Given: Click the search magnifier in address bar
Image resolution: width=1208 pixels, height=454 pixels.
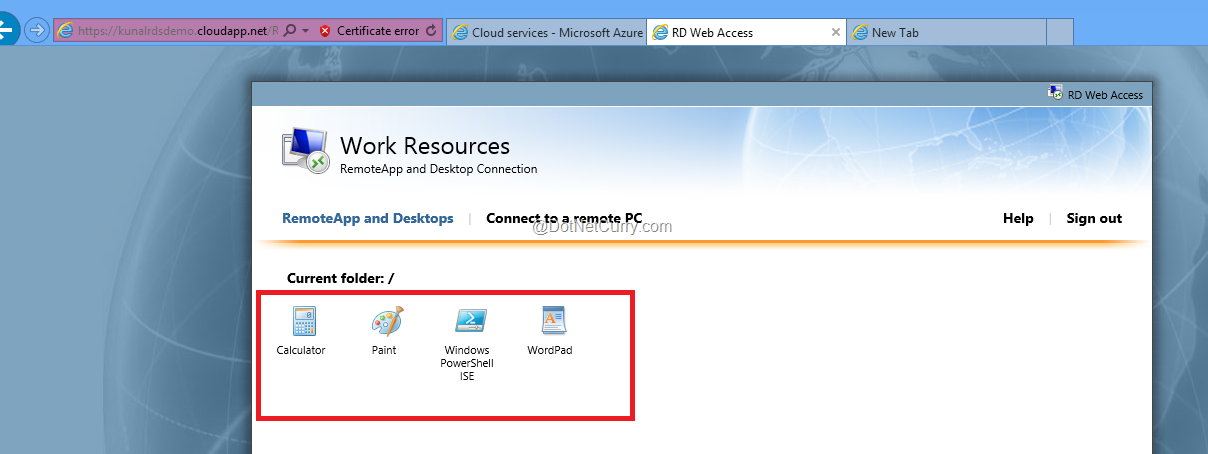Looking at the screenshot, I should pos(289,31).
